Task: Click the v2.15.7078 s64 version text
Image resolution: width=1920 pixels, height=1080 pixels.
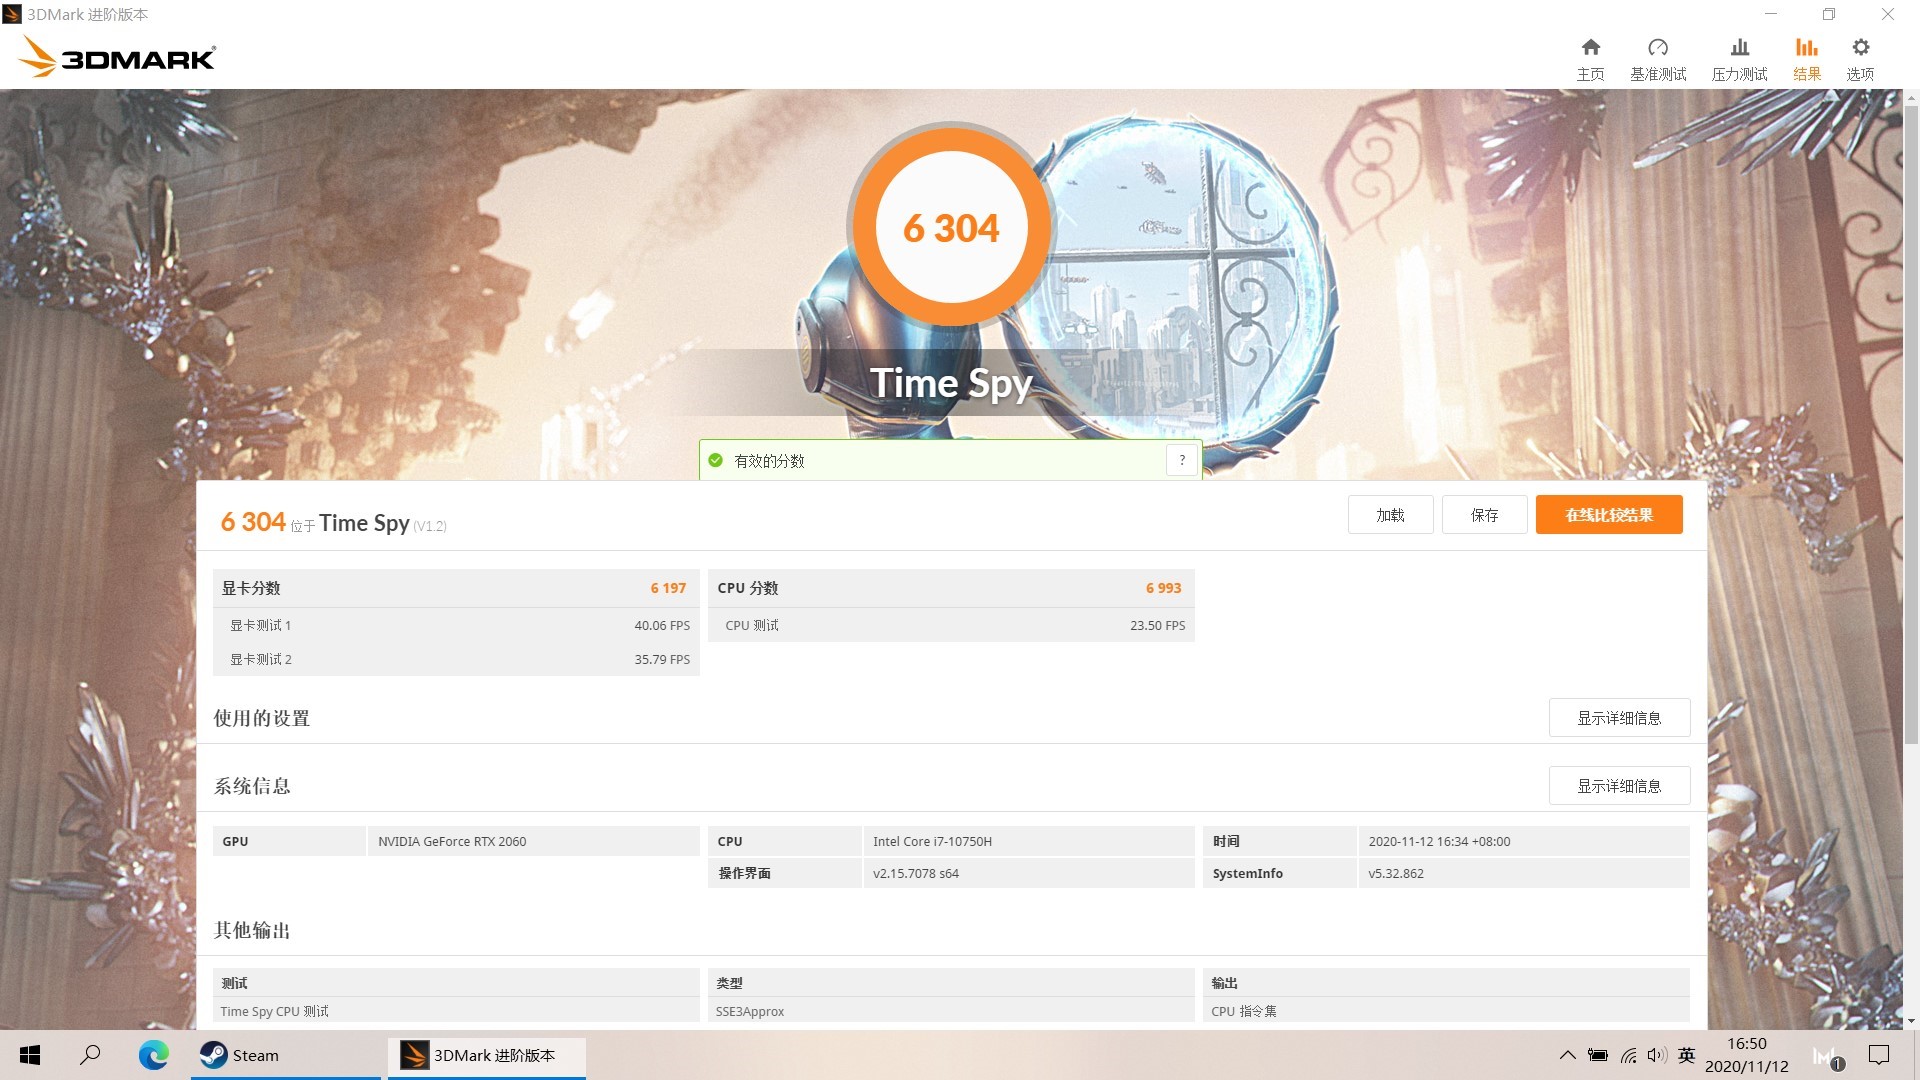Action: coord(916,874)
